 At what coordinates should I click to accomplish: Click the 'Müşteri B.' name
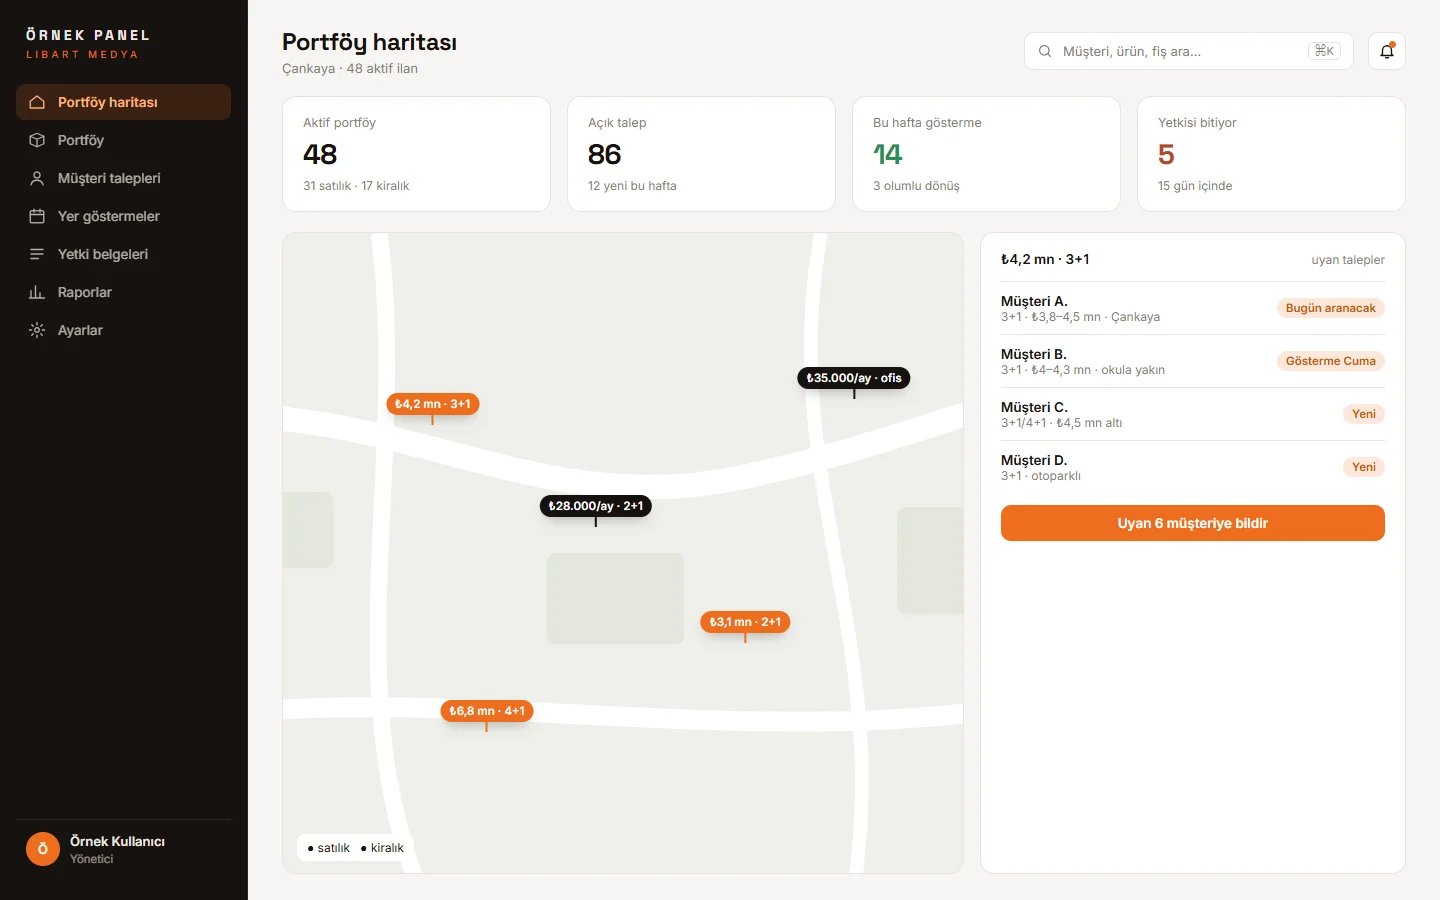1034,354
